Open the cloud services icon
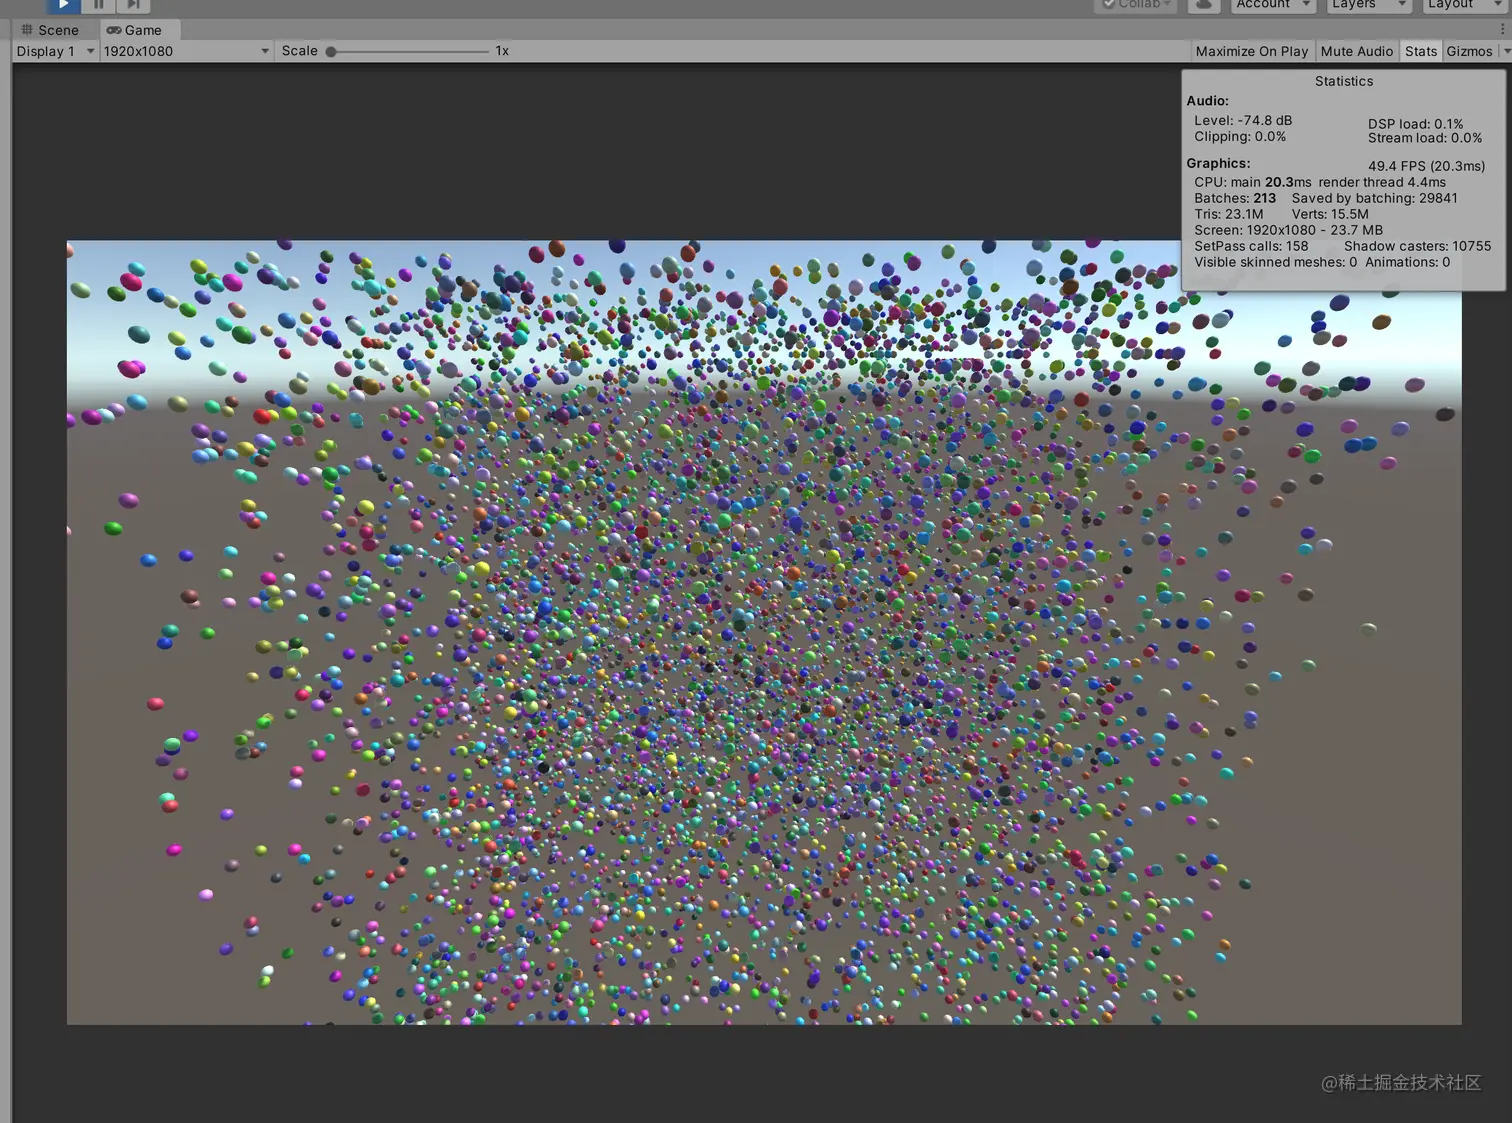The height and width of the screenshot is (1123, 1512). pyautogui.click(x=1204, y=5)
